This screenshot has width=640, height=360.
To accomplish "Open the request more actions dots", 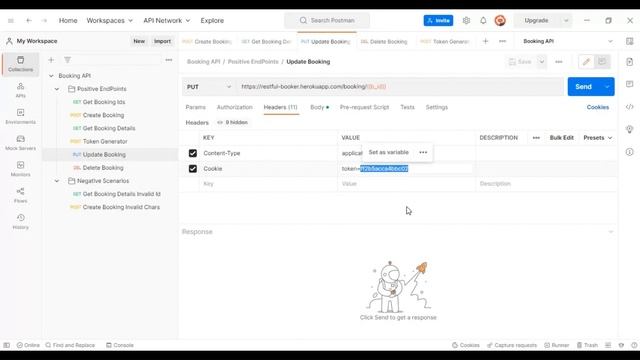I will tap(559, 62).
